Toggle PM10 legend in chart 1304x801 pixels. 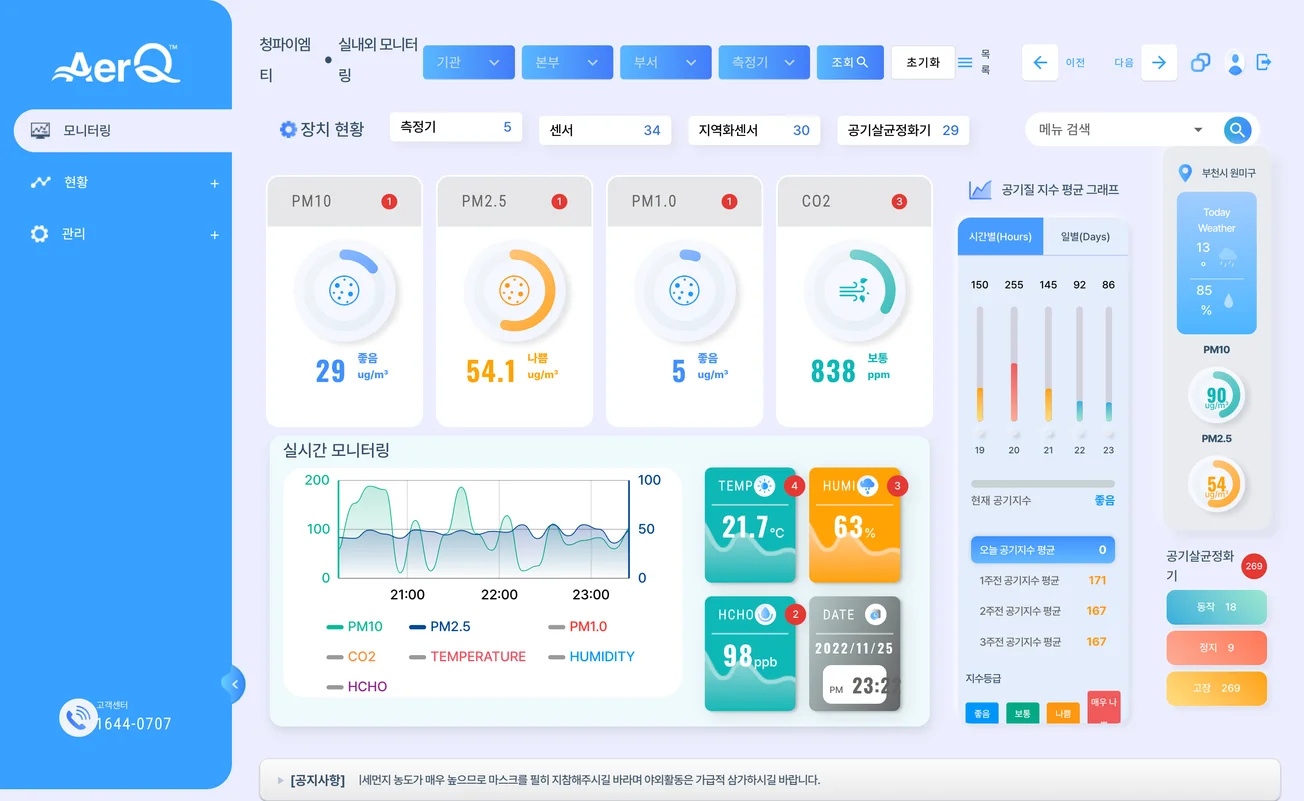point(355,627)
